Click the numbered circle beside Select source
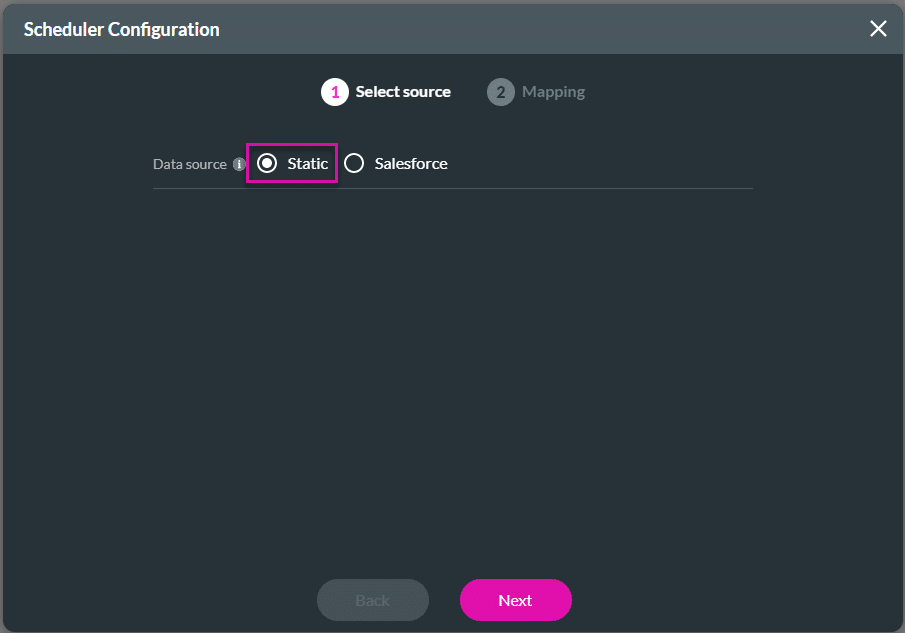905x633 pixels. [x=334, y=91]
